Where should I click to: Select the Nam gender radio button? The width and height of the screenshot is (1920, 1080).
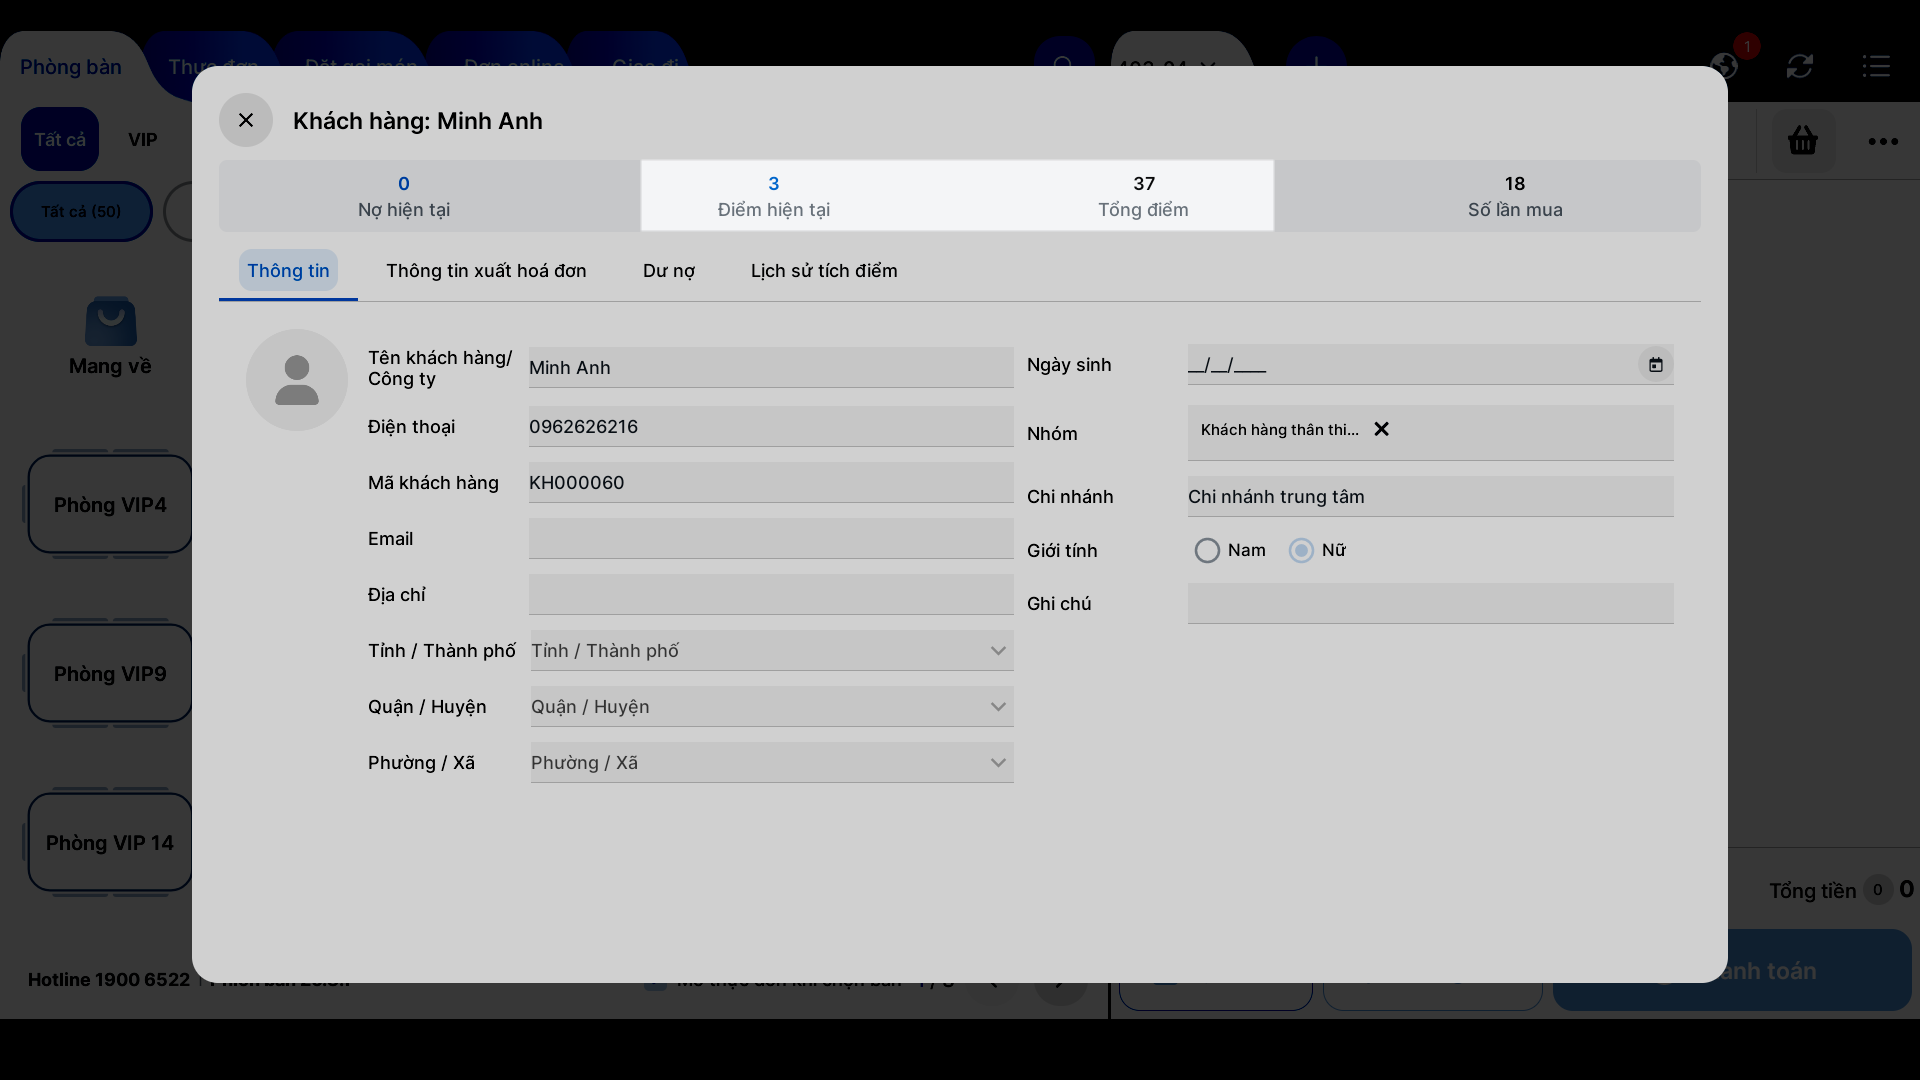pos(1207,551)
